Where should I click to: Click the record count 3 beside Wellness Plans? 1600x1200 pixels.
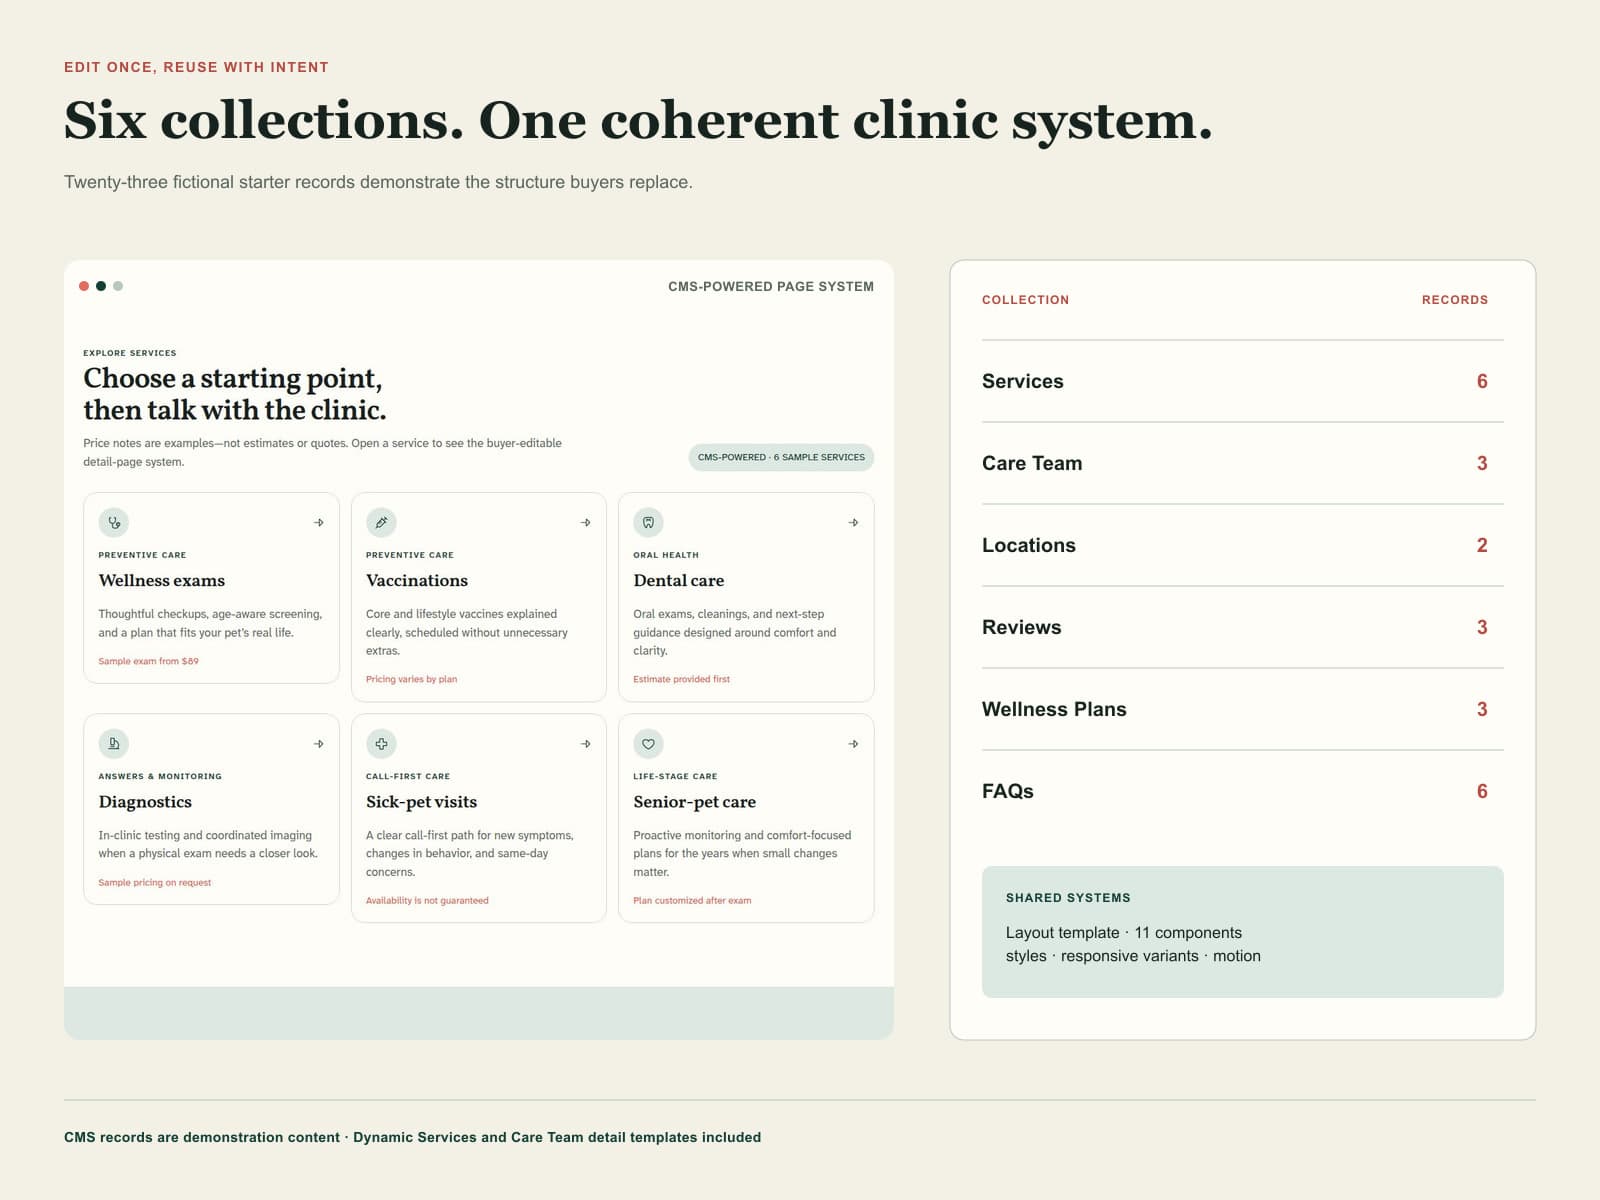coord(1482,709)
